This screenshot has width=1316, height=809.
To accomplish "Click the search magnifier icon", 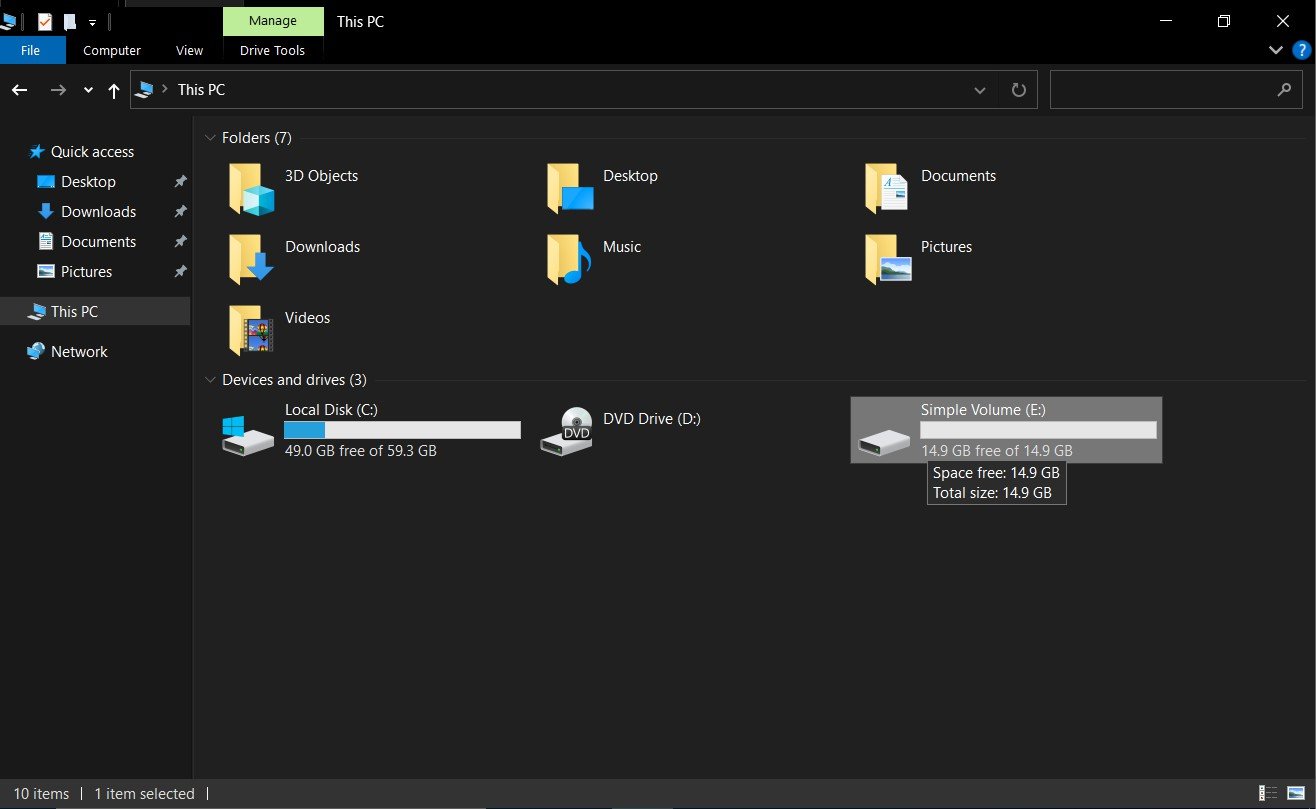I will 1284,90.
